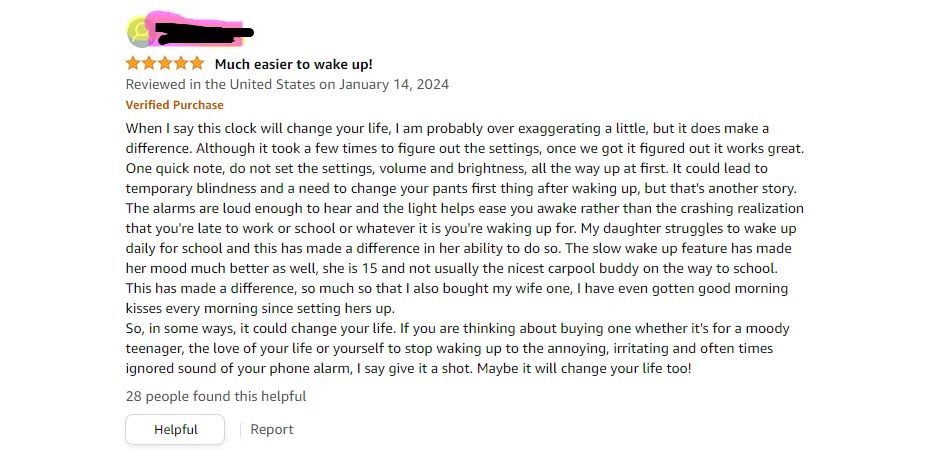Click the Report link

[272, 429]
